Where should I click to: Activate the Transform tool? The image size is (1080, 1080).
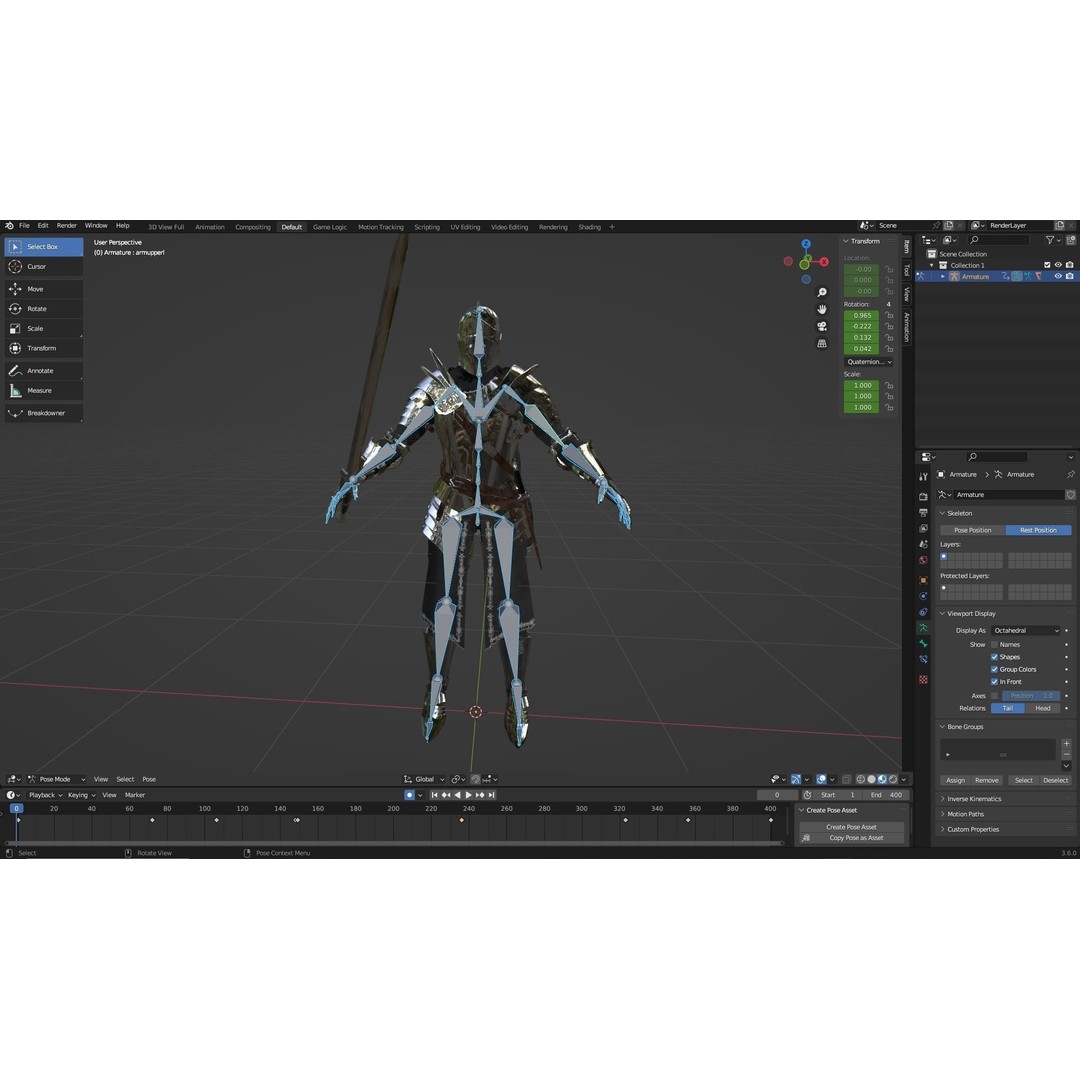43,349
